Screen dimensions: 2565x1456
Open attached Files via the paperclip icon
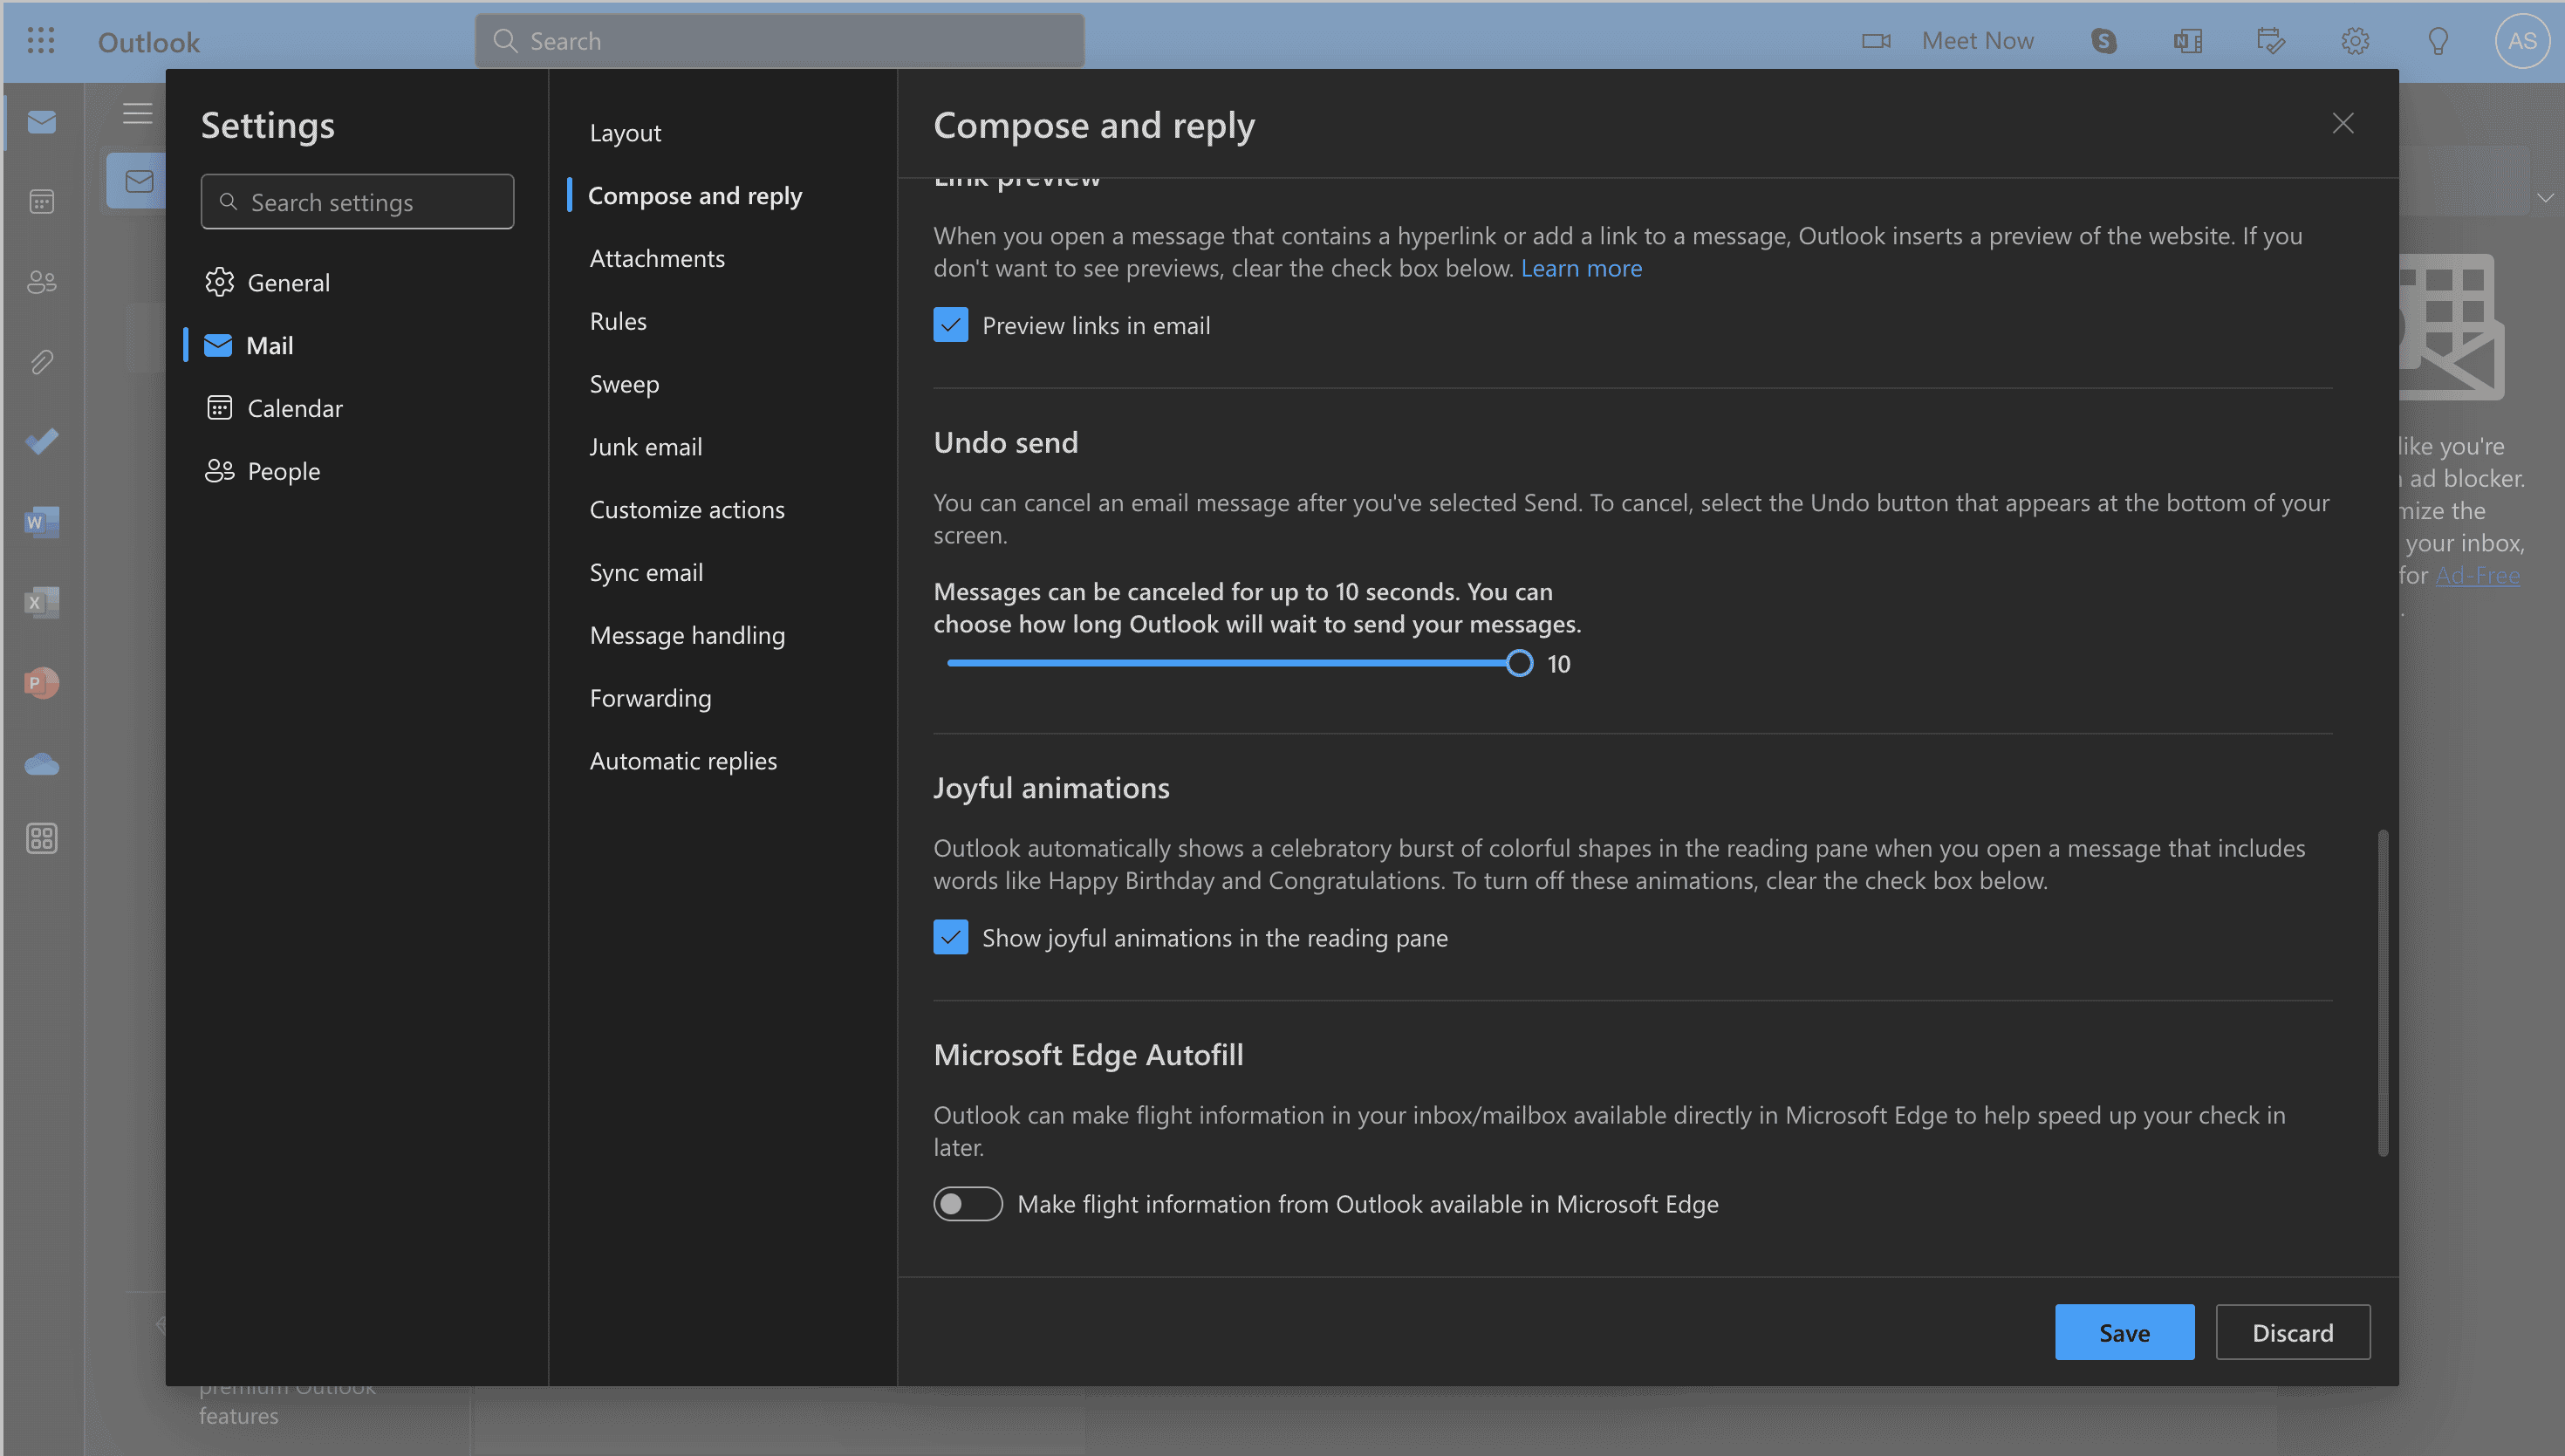(41, 362)
